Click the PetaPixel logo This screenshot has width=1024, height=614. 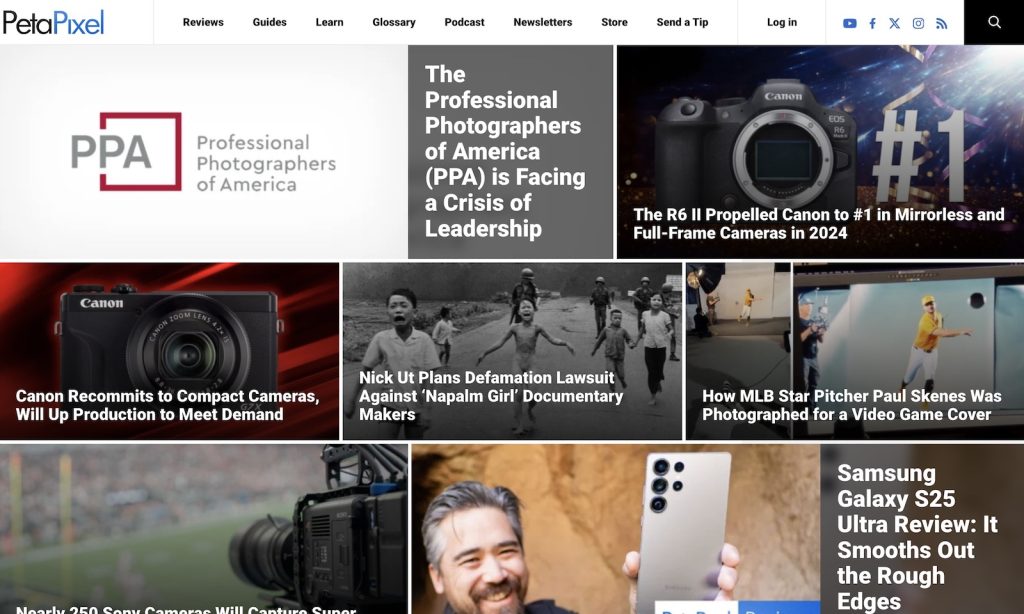[53, 22]
